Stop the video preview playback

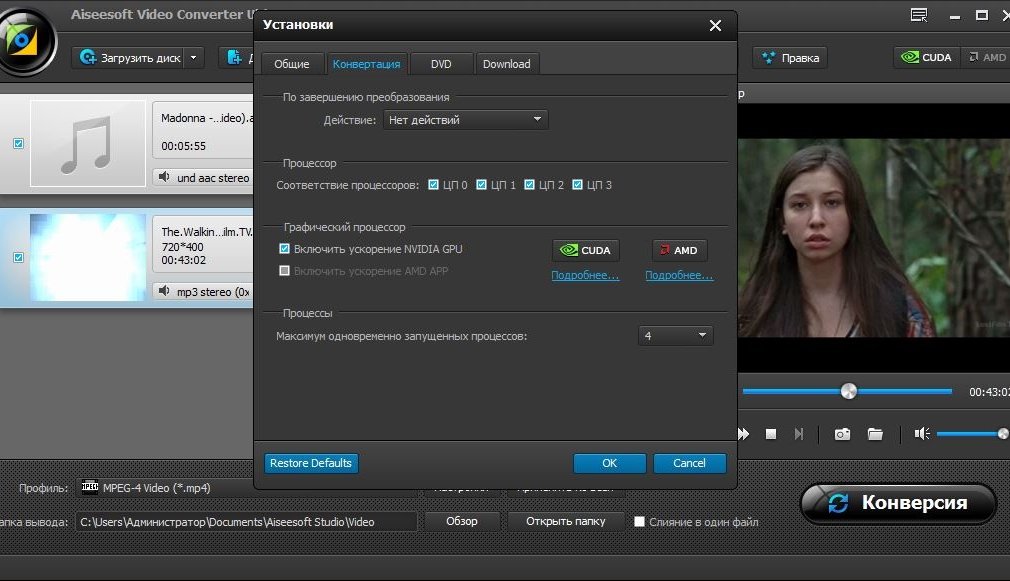click(770, 434)
